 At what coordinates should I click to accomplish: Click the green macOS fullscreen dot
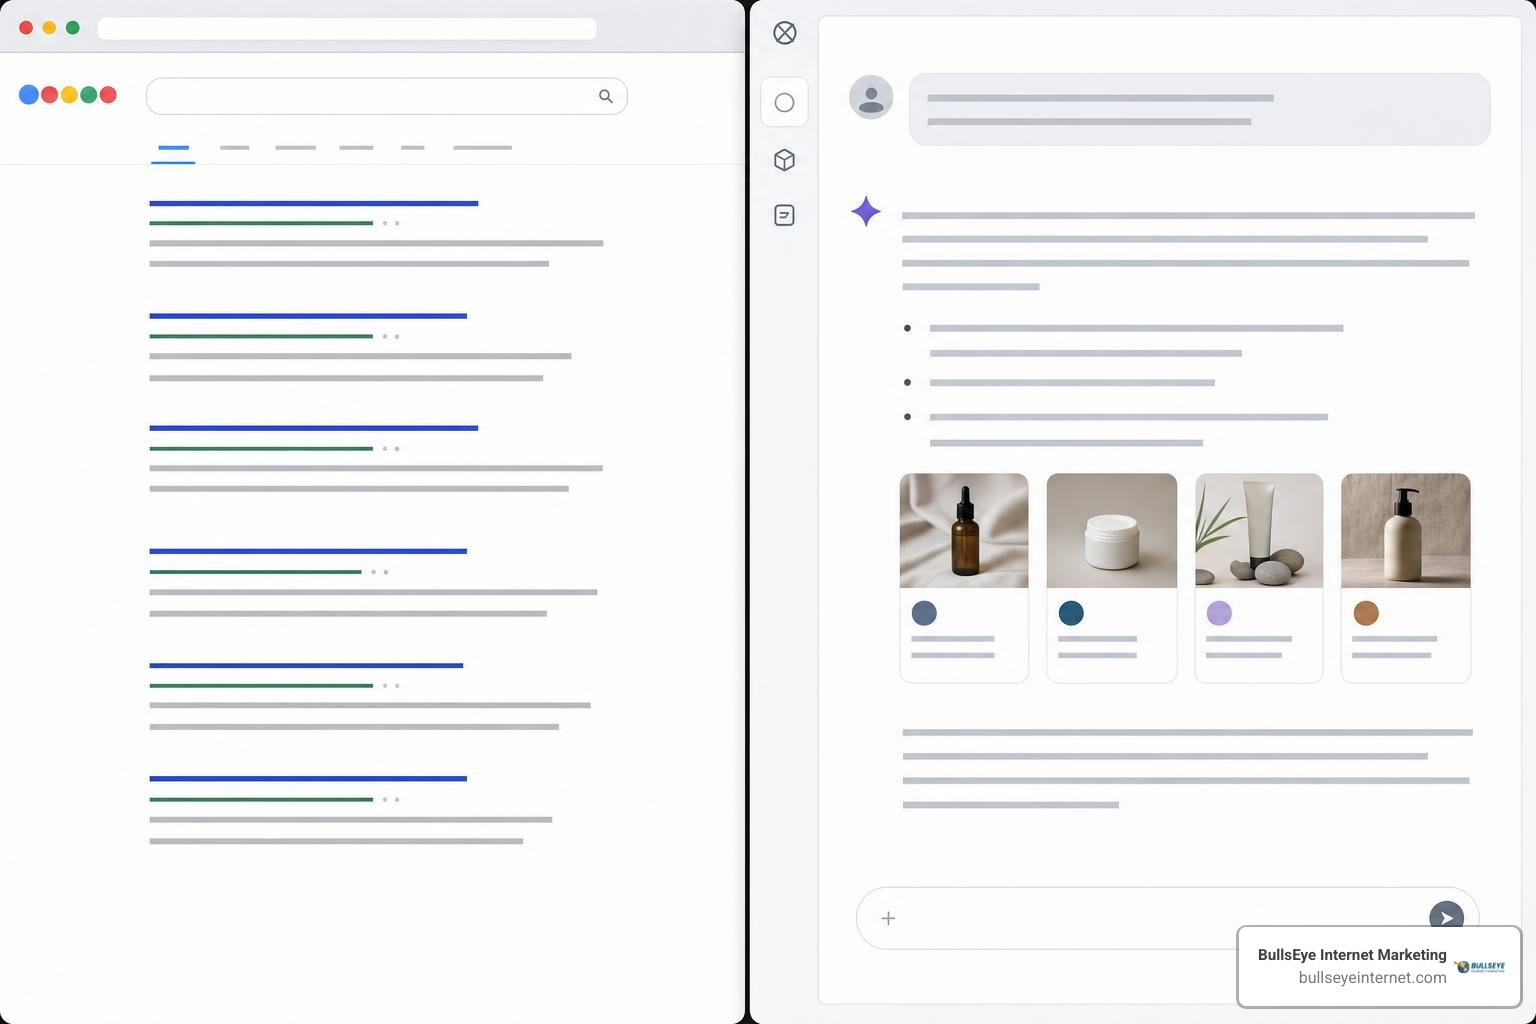(73, 28)
